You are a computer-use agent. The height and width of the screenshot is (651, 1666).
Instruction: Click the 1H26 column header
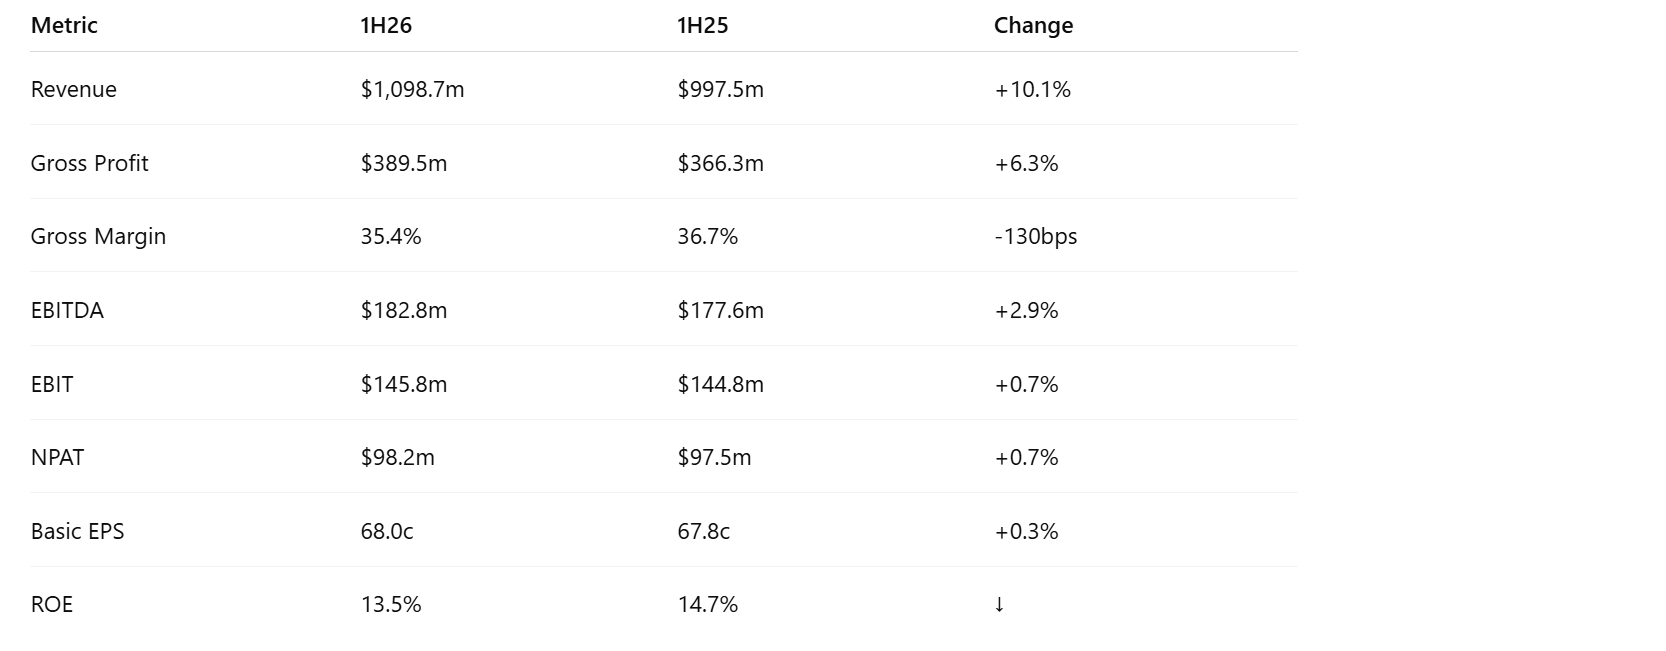click(386, 26)
